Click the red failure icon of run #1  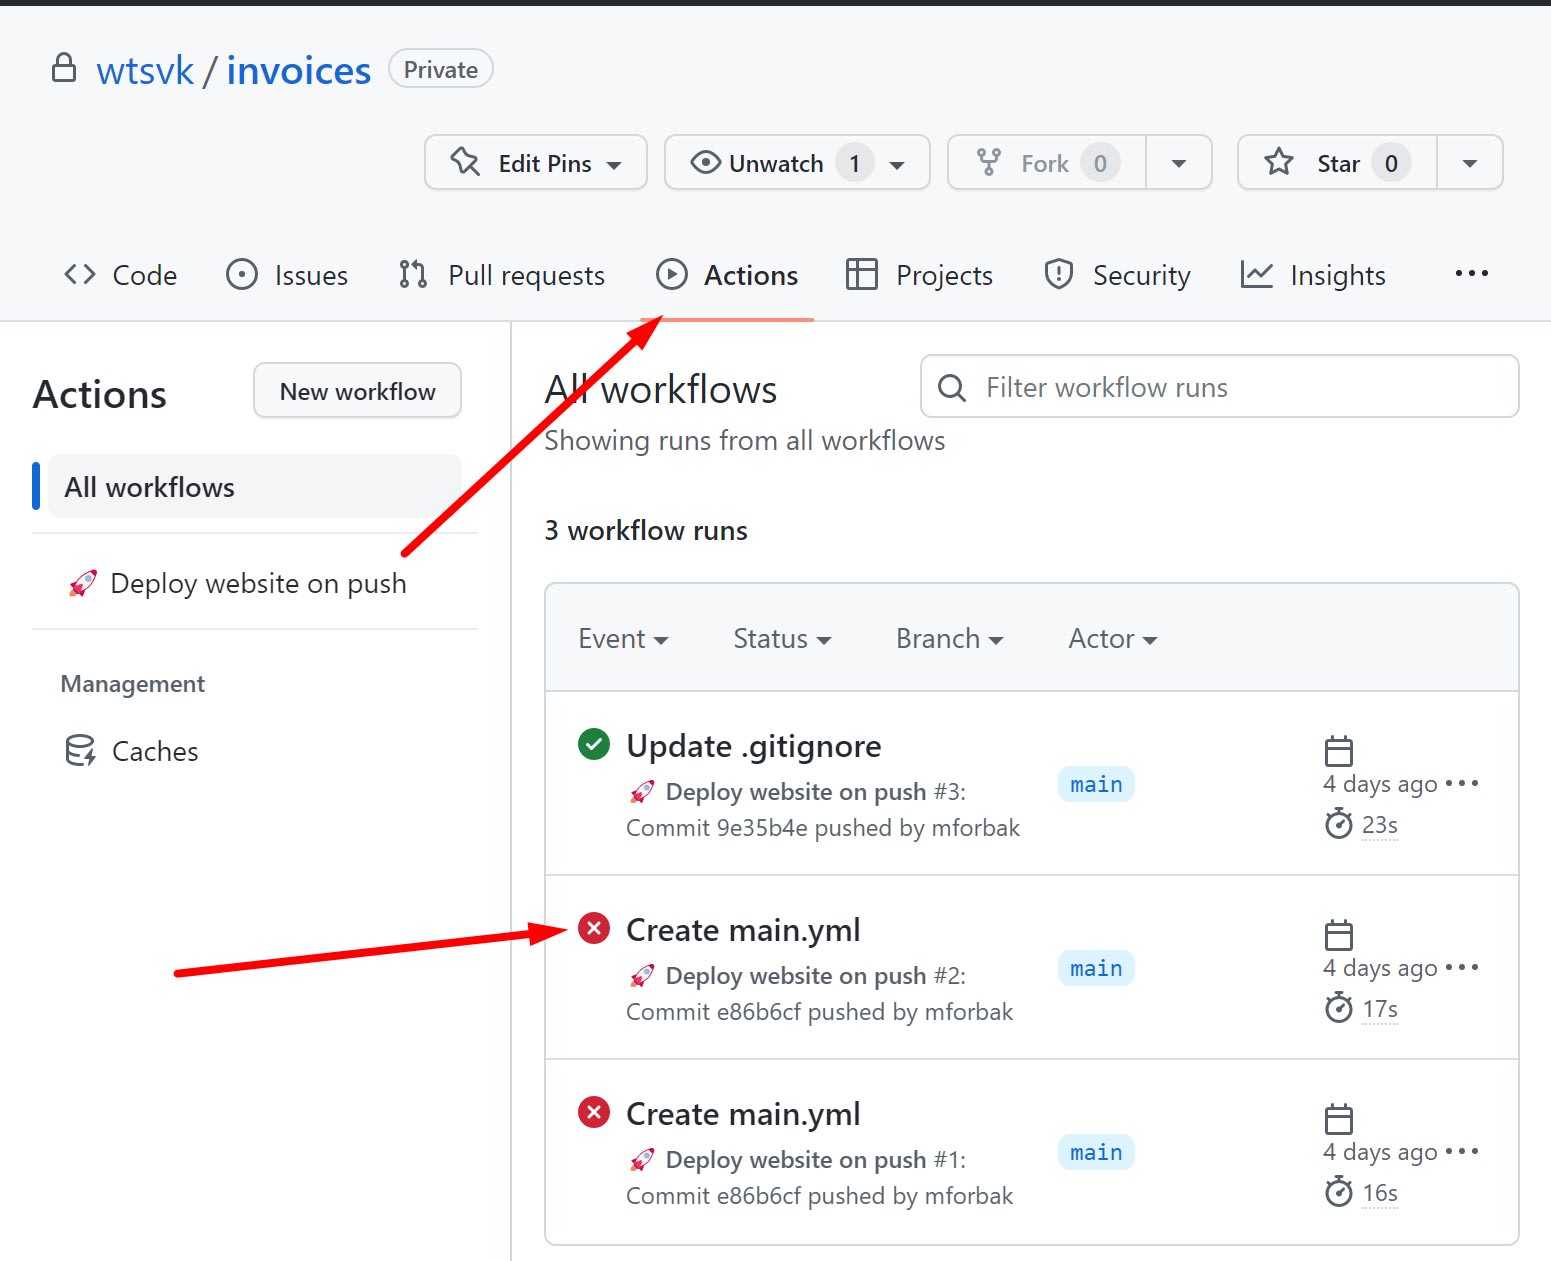pos(594,1112)
